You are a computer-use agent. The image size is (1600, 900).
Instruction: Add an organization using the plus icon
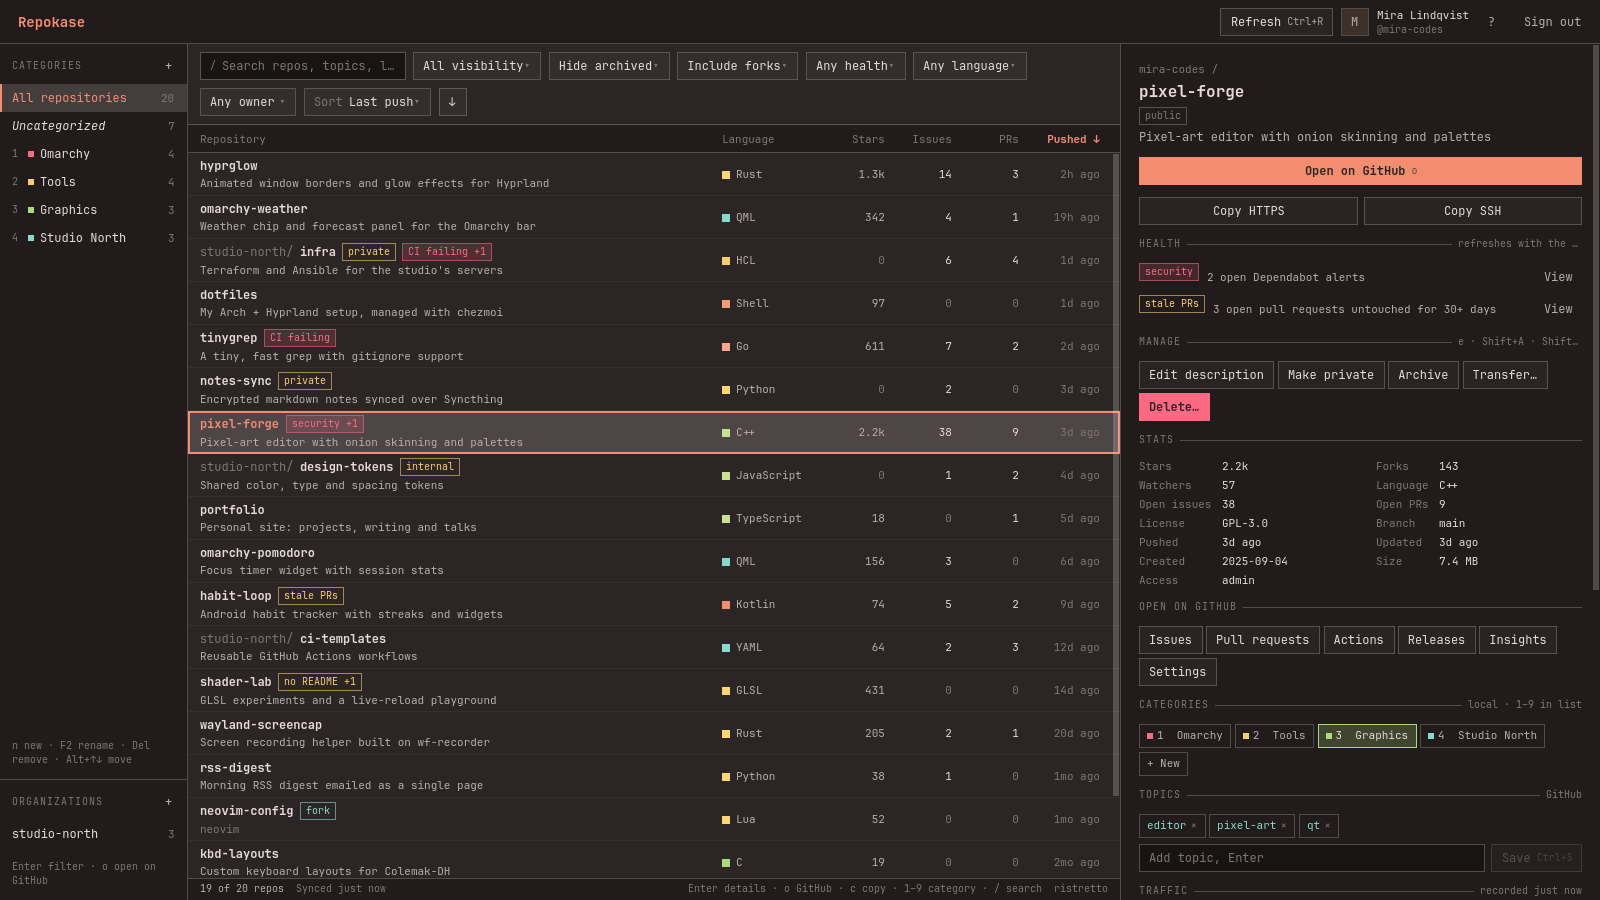pos(168,802)
